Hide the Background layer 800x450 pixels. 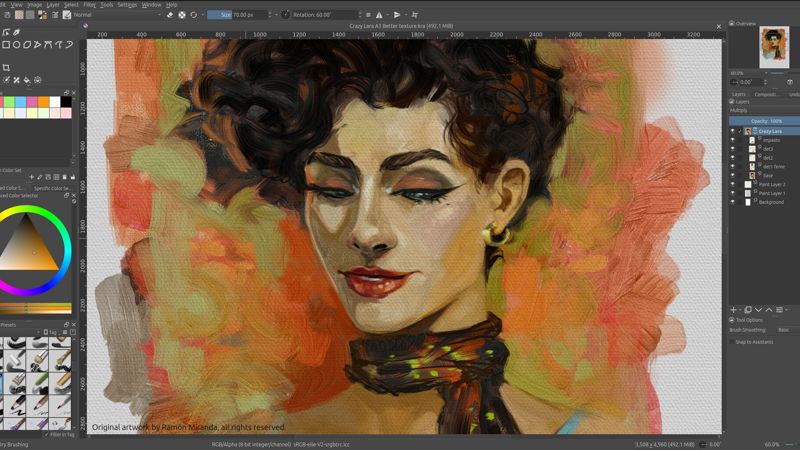click(733, 202)
